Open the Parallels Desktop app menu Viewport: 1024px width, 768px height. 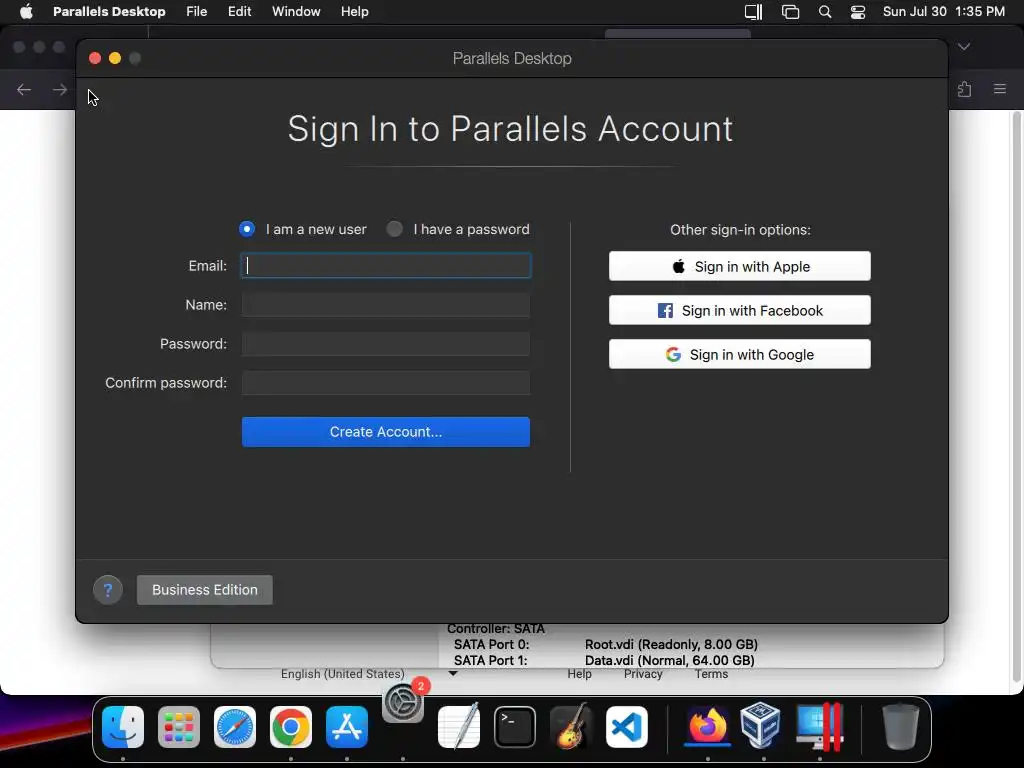(109, 12)
